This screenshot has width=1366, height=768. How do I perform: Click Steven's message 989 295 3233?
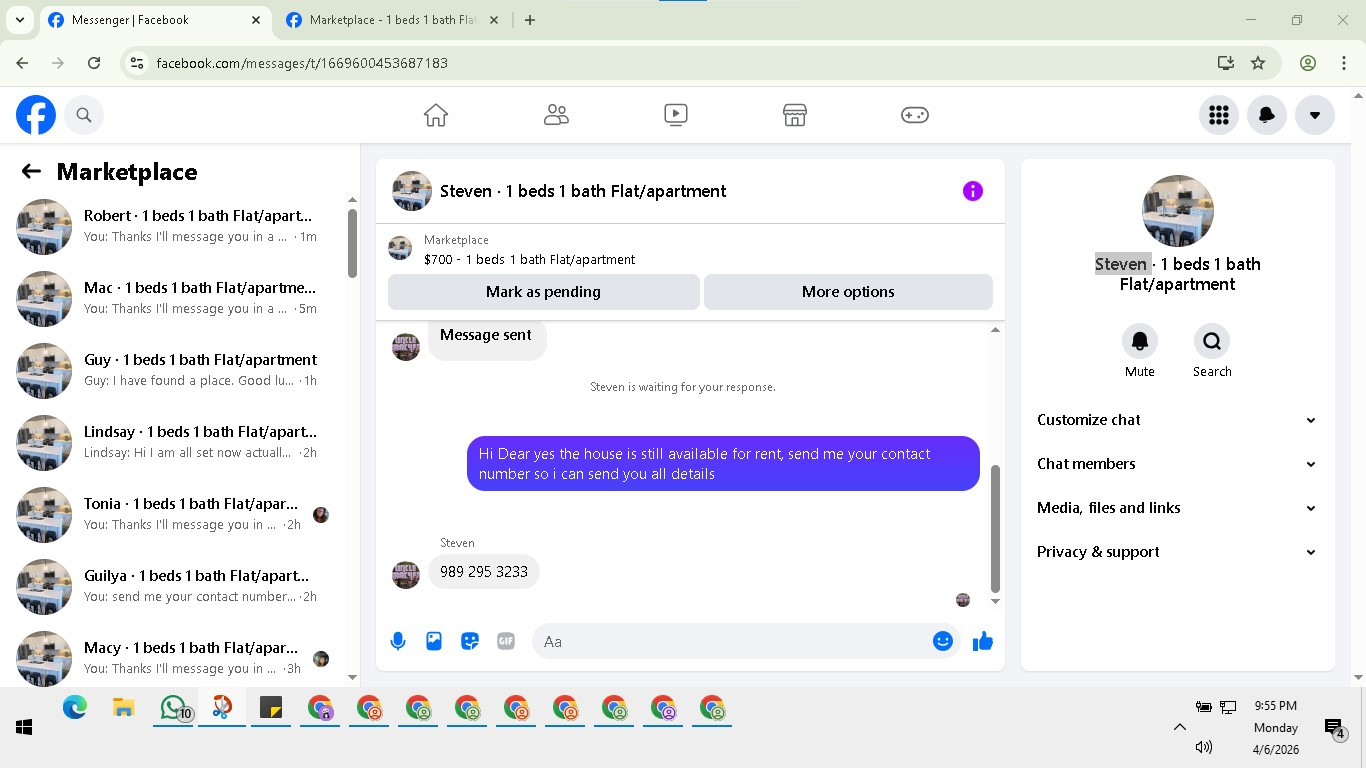pos(484,572)
